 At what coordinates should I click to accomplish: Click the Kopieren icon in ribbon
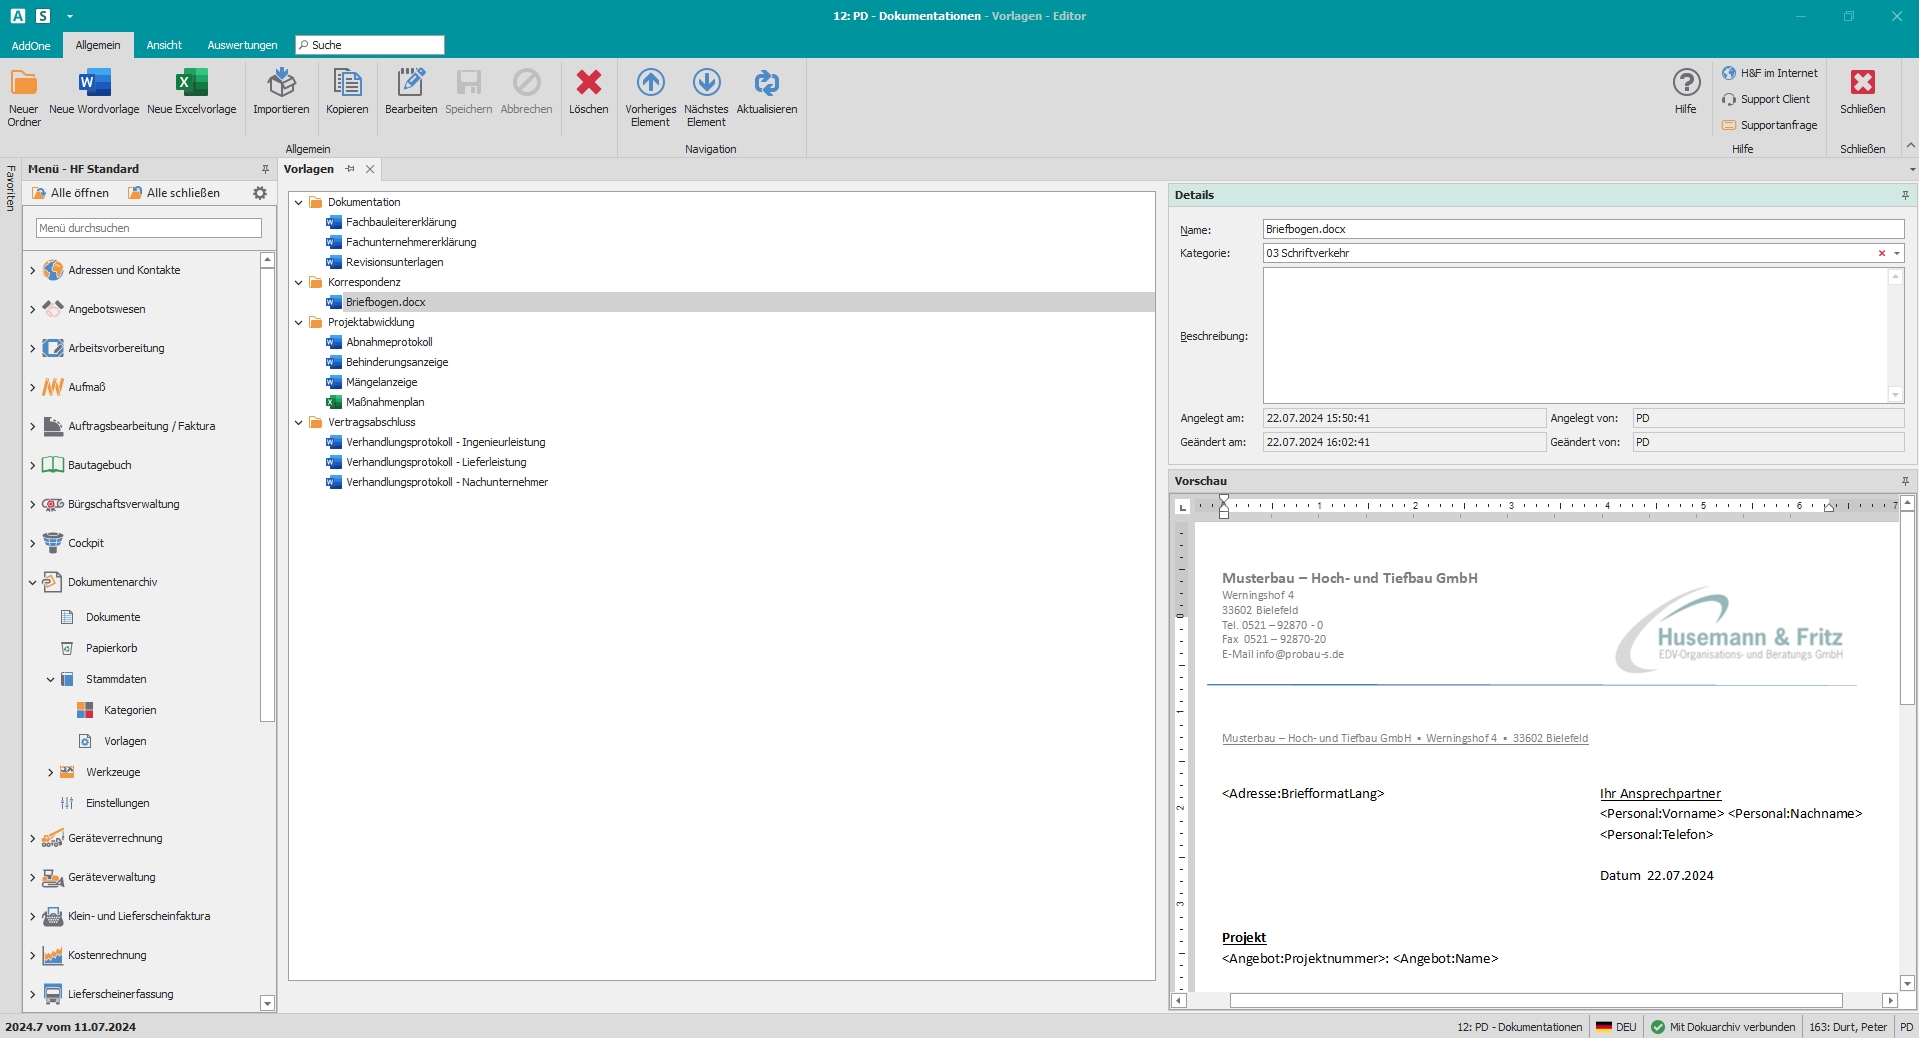point(347,83)
